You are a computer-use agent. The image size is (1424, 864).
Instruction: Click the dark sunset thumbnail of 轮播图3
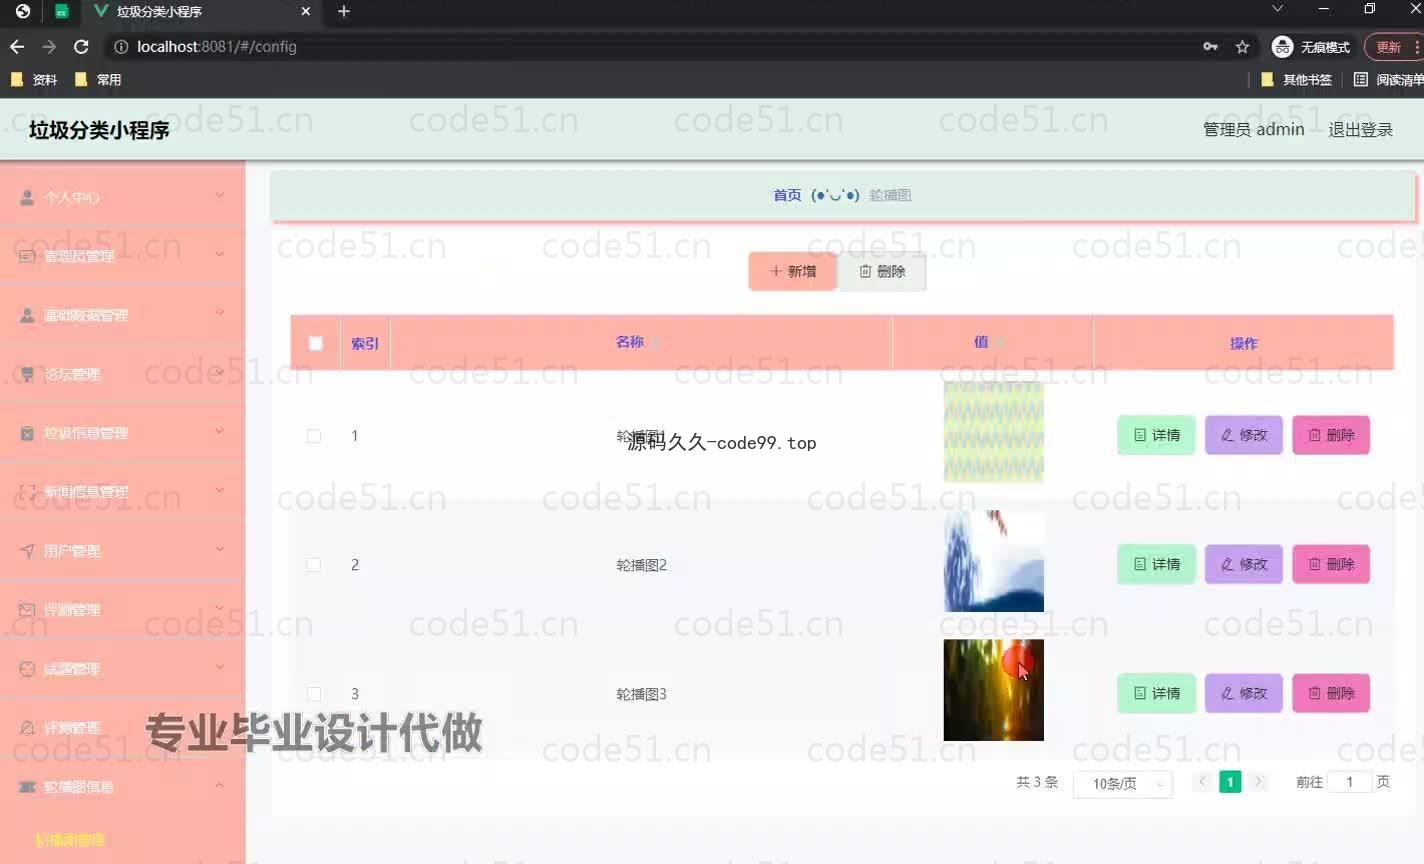point(994,690)
